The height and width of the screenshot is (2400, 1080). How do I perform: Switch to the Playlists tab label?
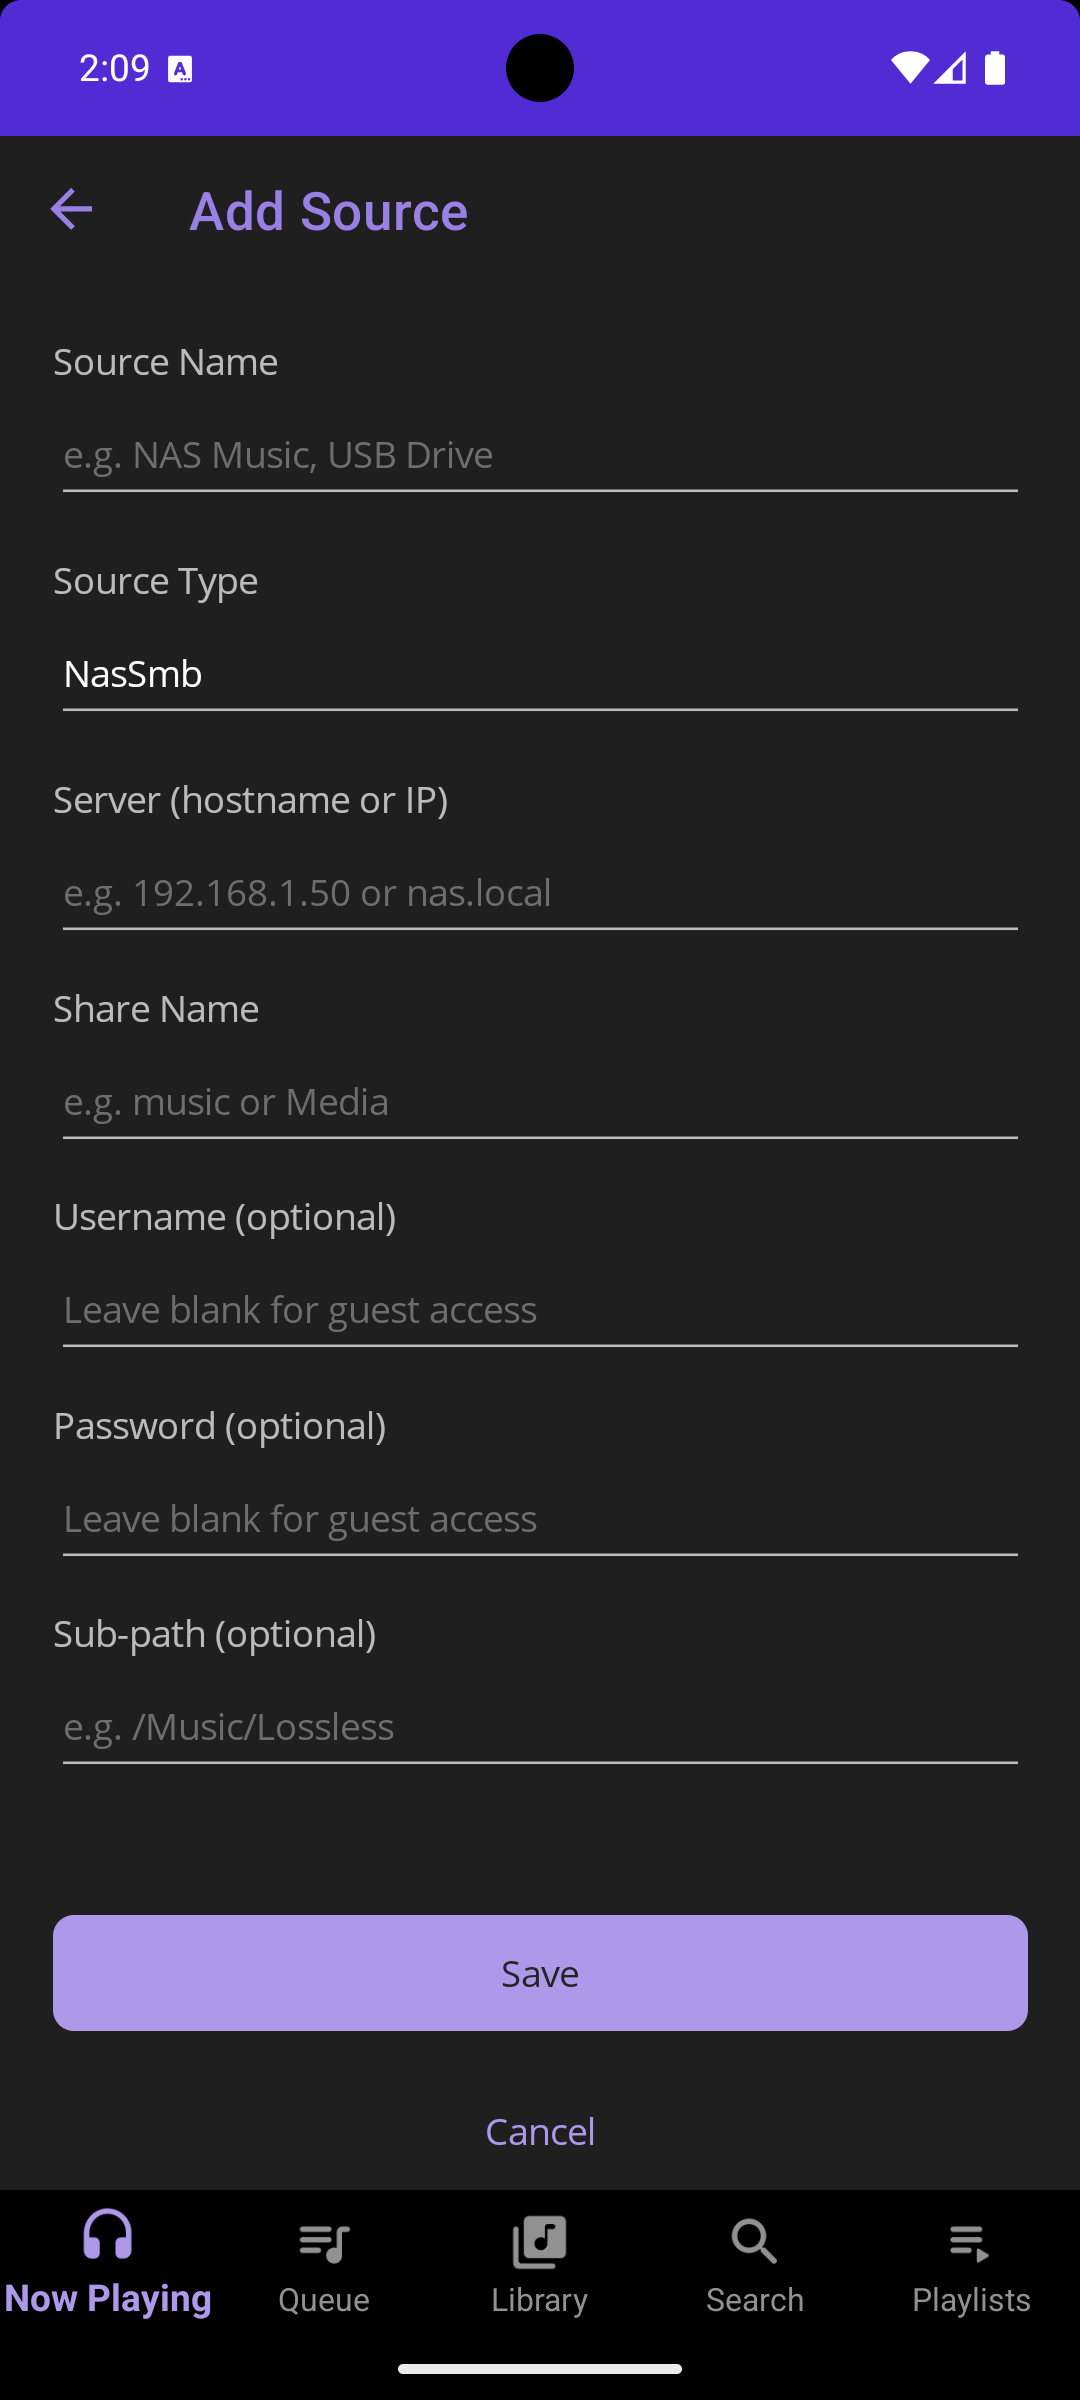pyautogui.click(x=971, y=2300)
